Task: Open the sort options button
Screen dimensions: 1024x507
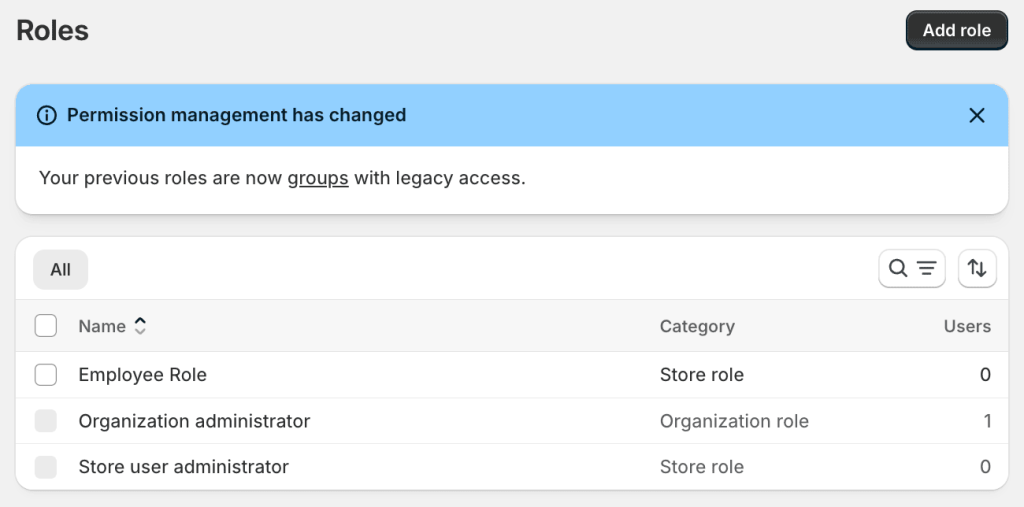Action: [x=977, y=268]
